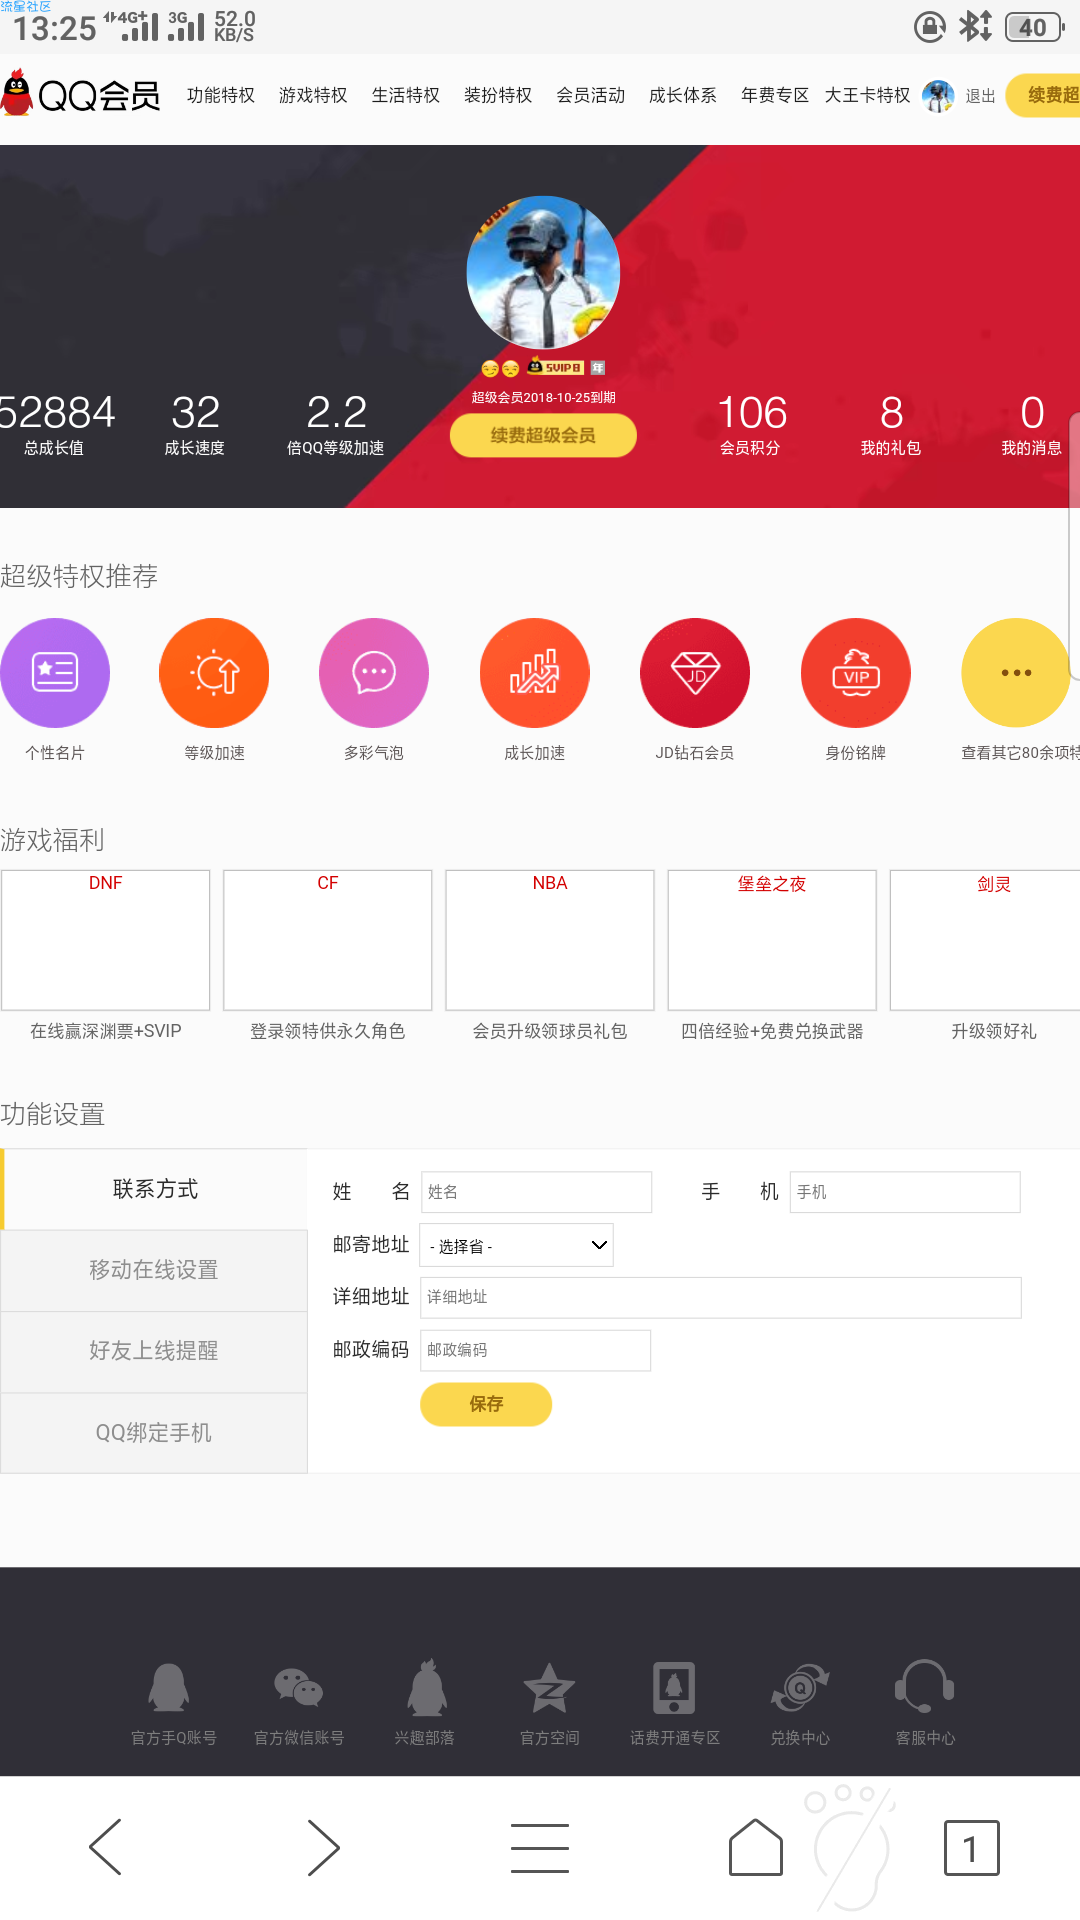View 总成长值 52884 stat
This screenshot has width=1080, height=1920.
56,425
